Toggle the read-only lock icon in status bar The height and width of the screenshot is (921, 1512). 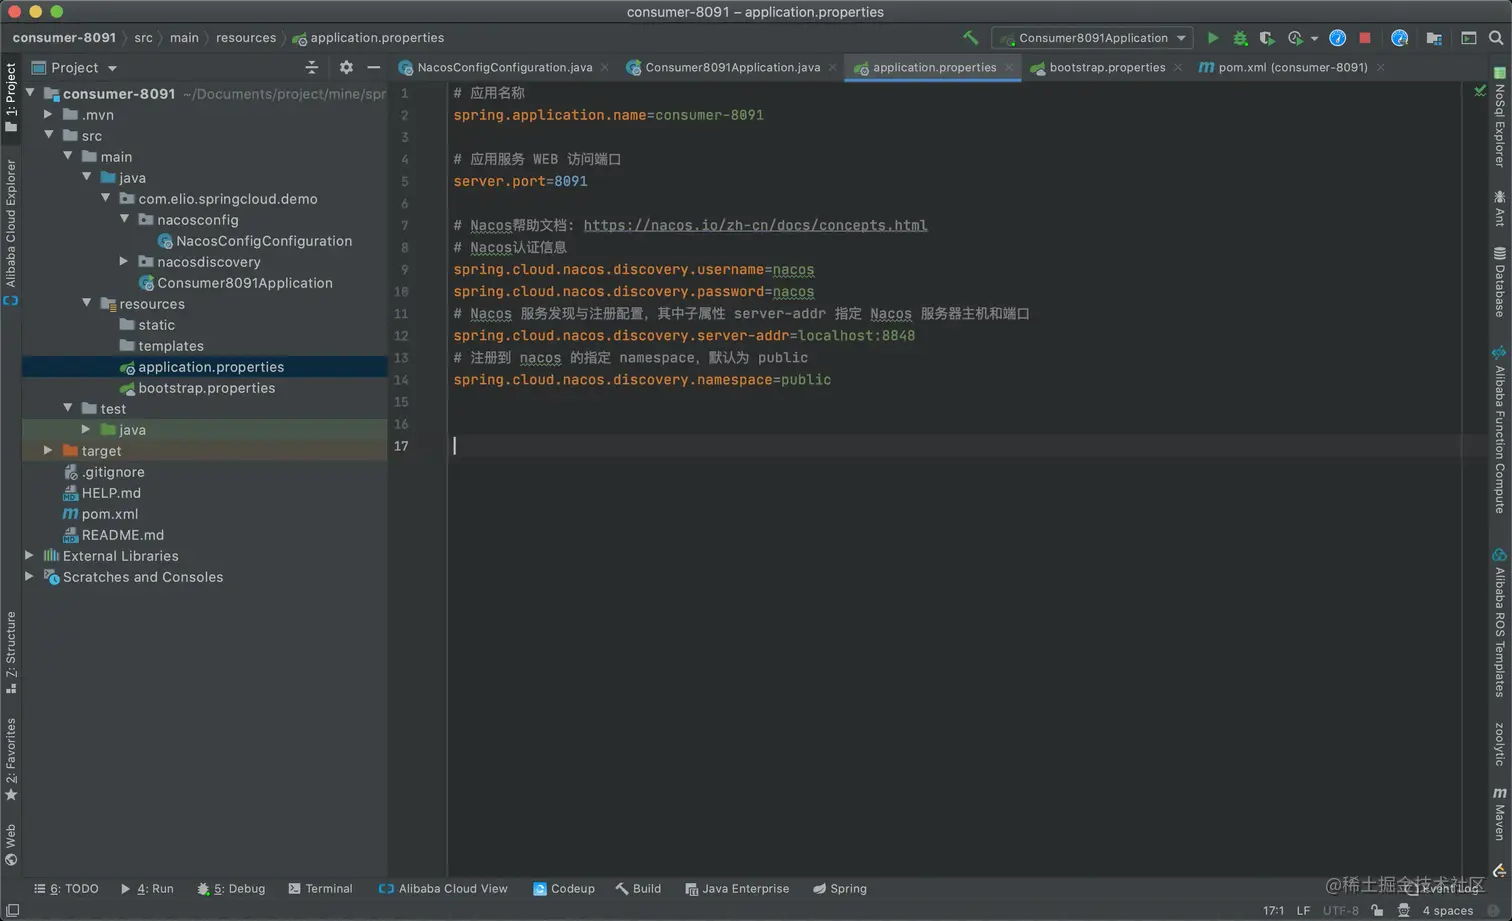(x=1378, y=910)
